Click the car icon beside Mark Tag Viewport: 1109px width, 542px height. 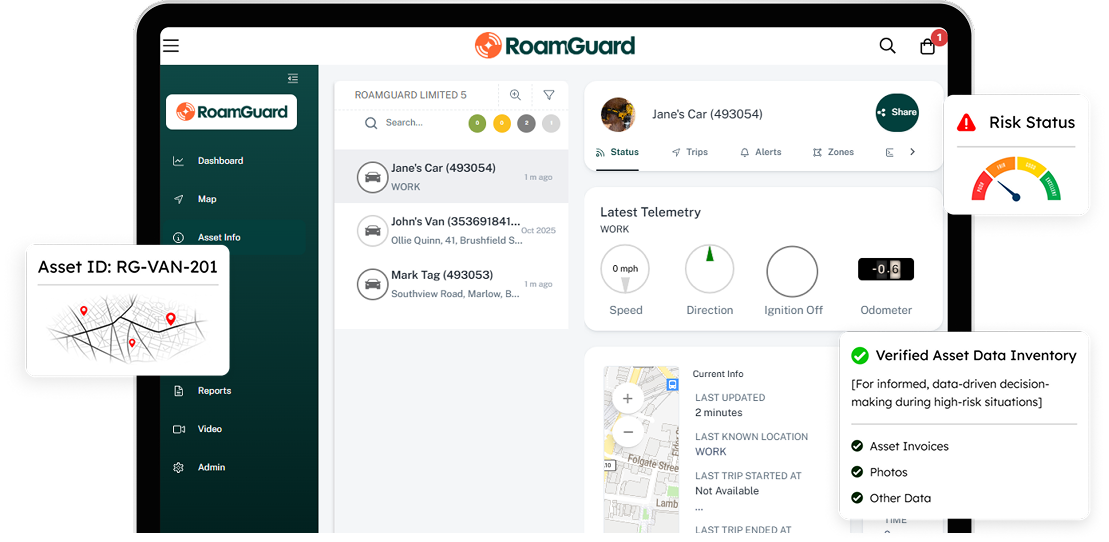[x=373, y=284]
